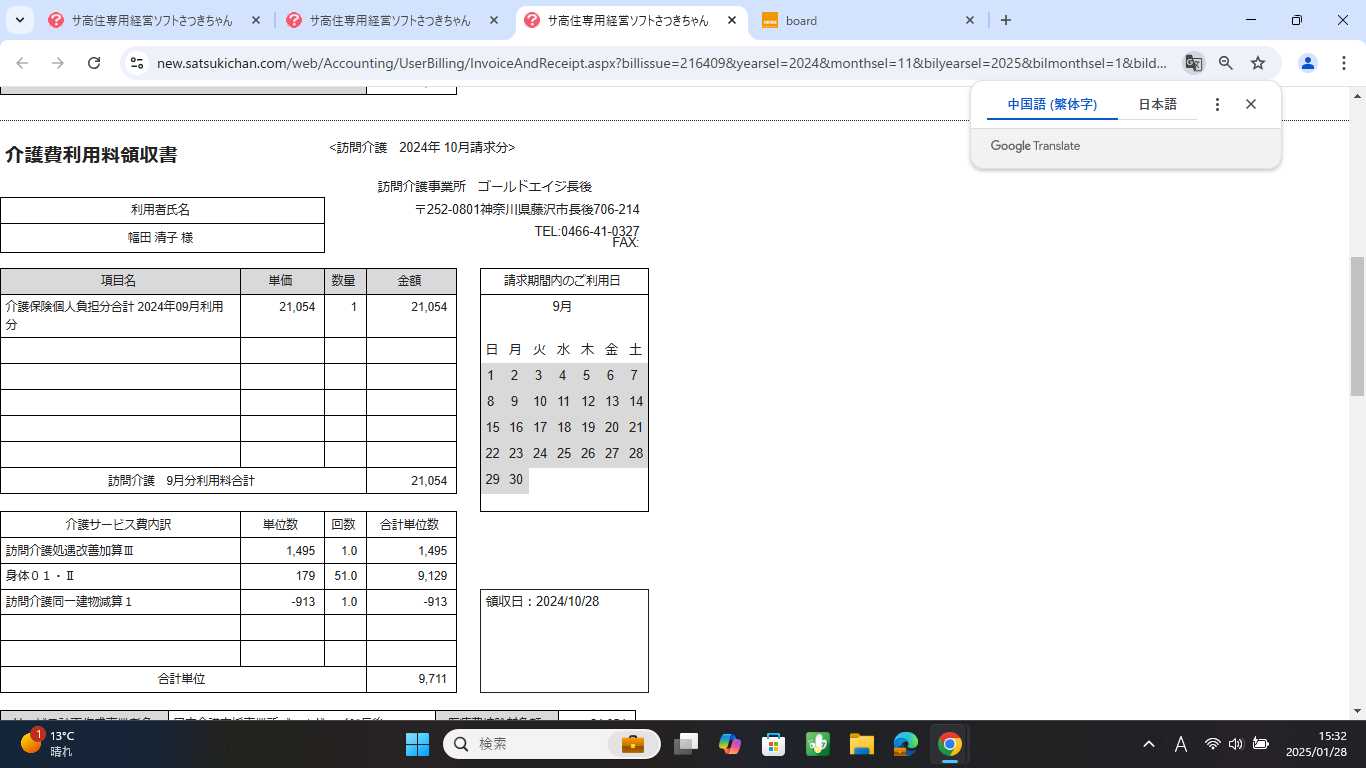Click the Google Translate icon in address bar
This screenshot has height=768, width=1366.
tap(1193, 63)
